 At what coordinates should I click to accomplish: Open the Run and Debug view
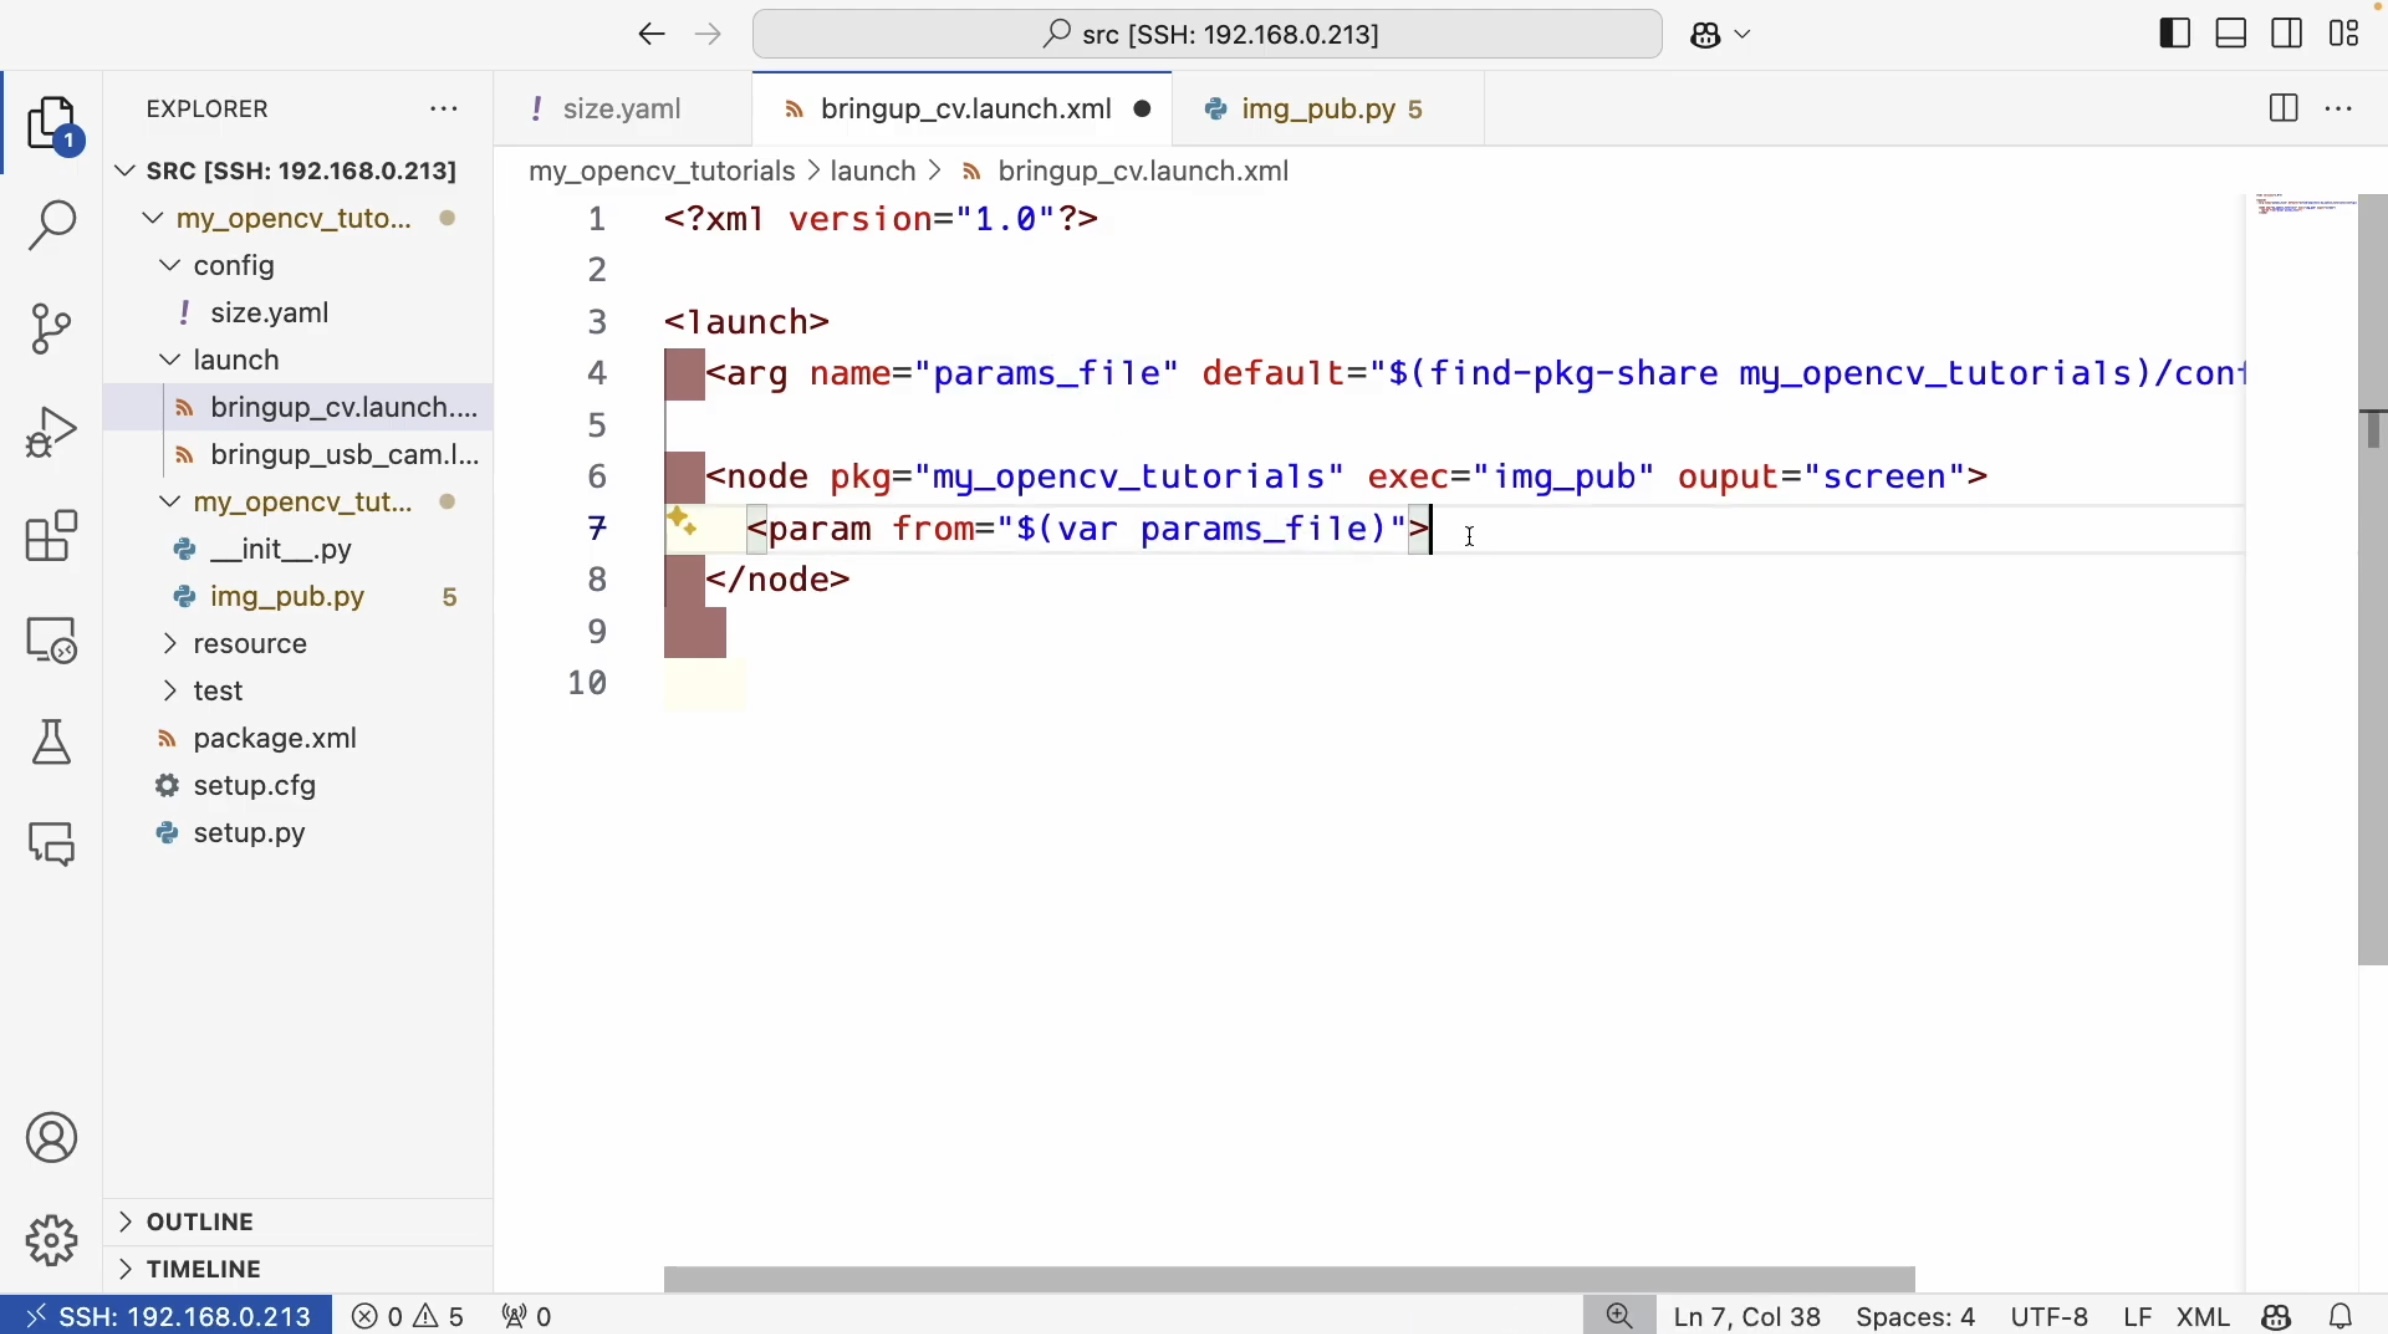(x=51, y=432)
